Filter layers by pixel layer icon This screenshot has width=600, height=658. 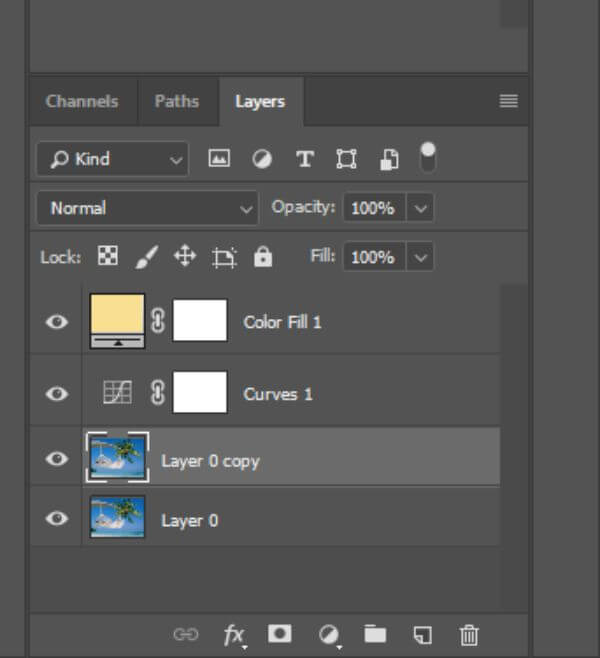click(219, 159)
